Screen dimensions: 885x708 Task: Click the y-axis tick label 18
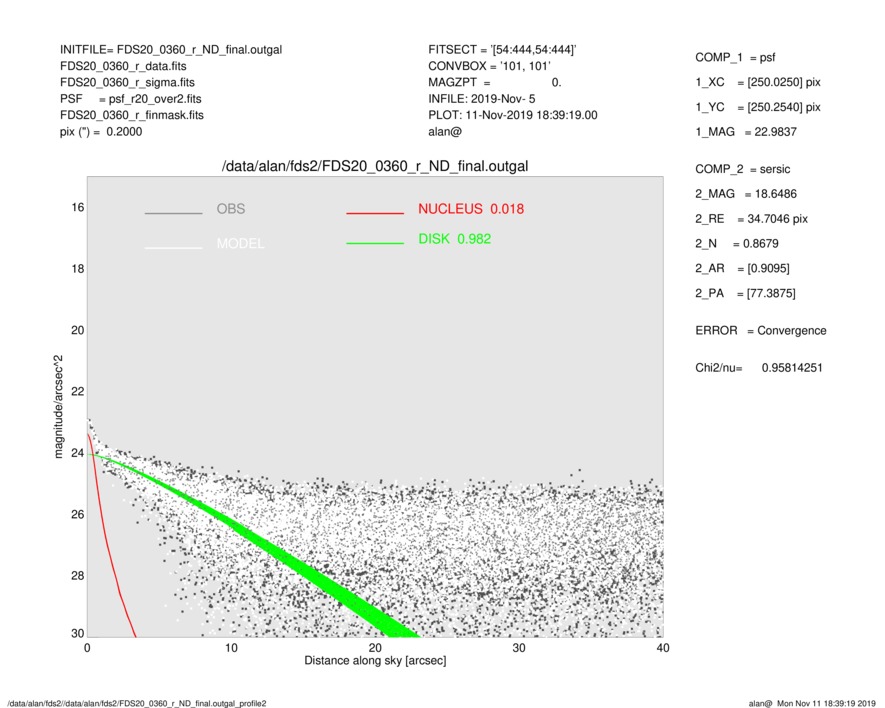pos(77,269)
